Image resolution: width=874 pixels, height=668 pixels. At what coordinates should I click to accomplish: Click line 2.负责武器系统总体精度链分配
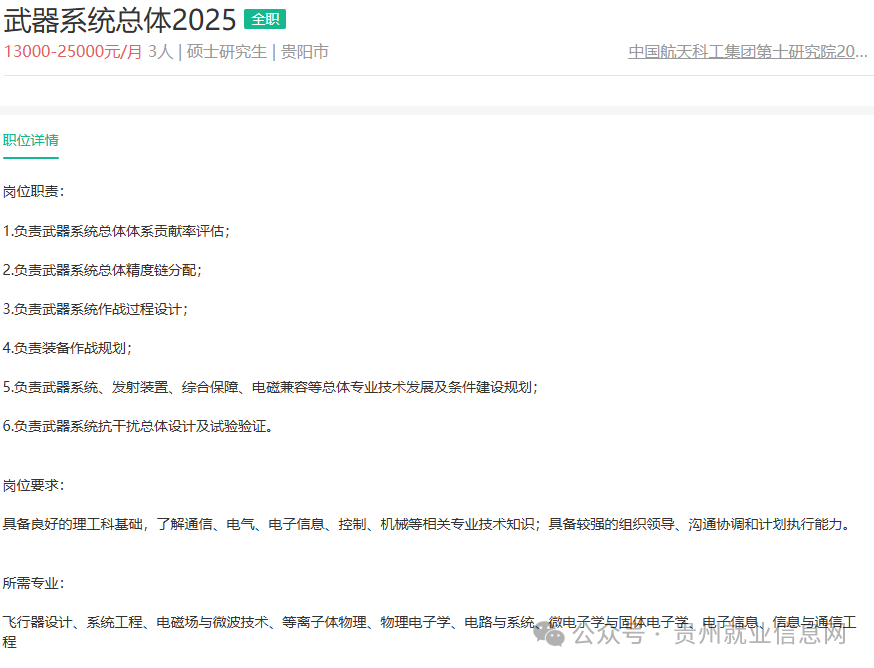click(102, 270)
